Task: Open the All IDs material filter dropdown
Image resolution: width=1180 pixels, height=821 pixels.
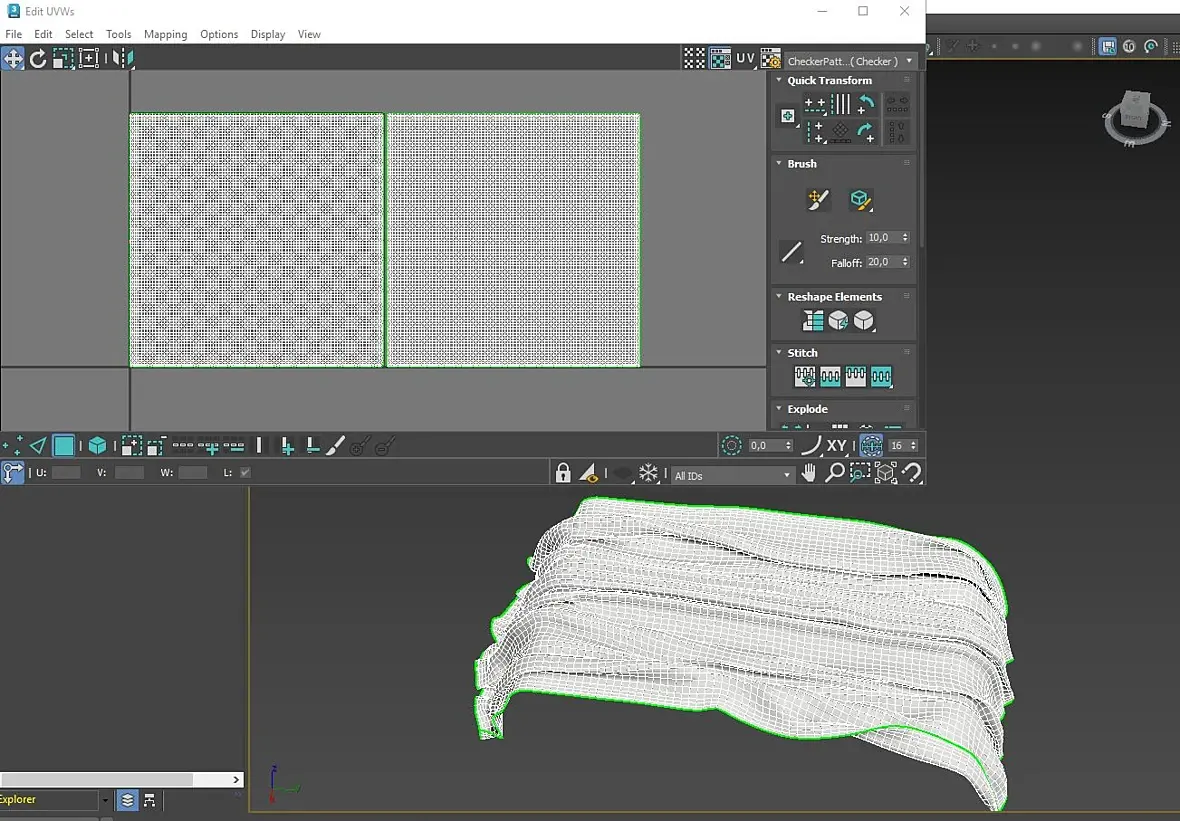Action: [x=733, y=476]
